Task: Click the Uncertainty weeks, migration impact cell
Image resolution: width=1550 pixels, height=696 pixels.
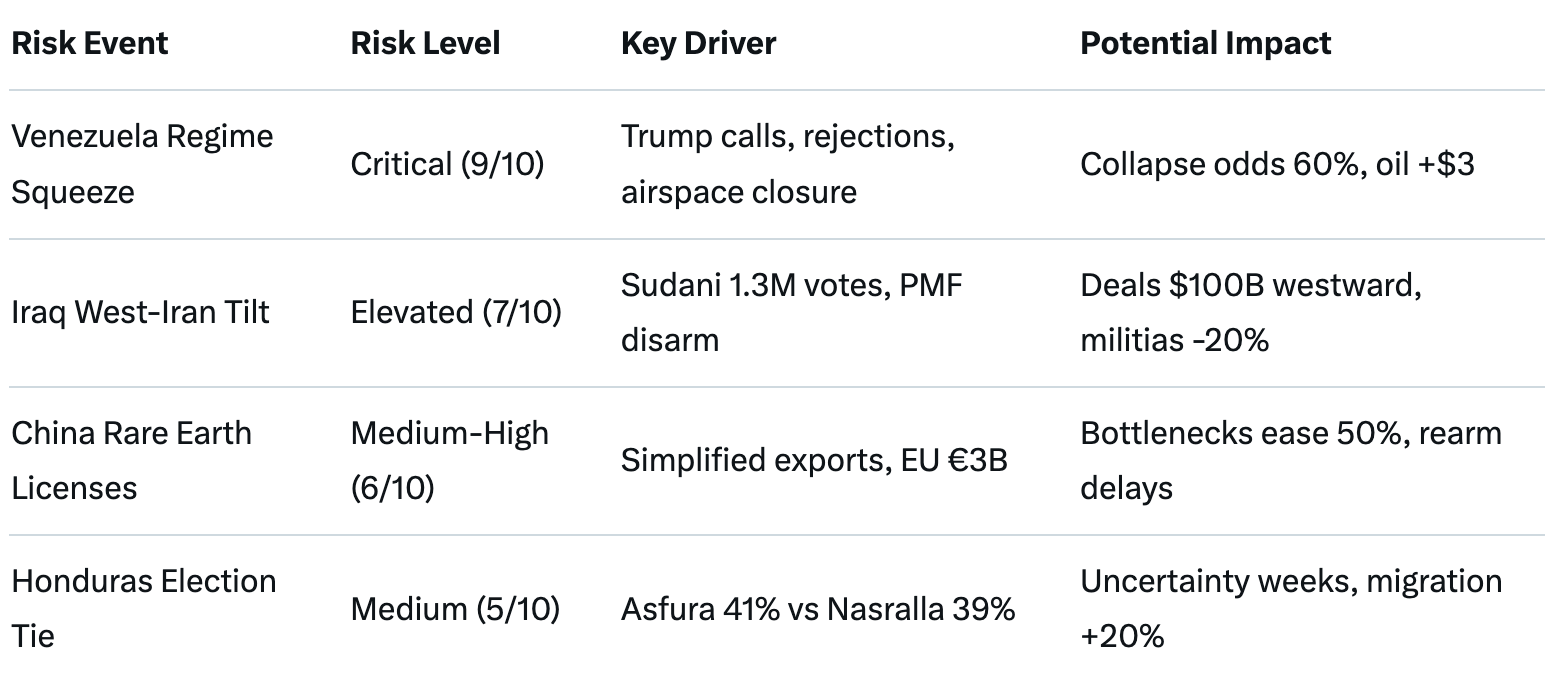Action: click(x=1291, y=608)
